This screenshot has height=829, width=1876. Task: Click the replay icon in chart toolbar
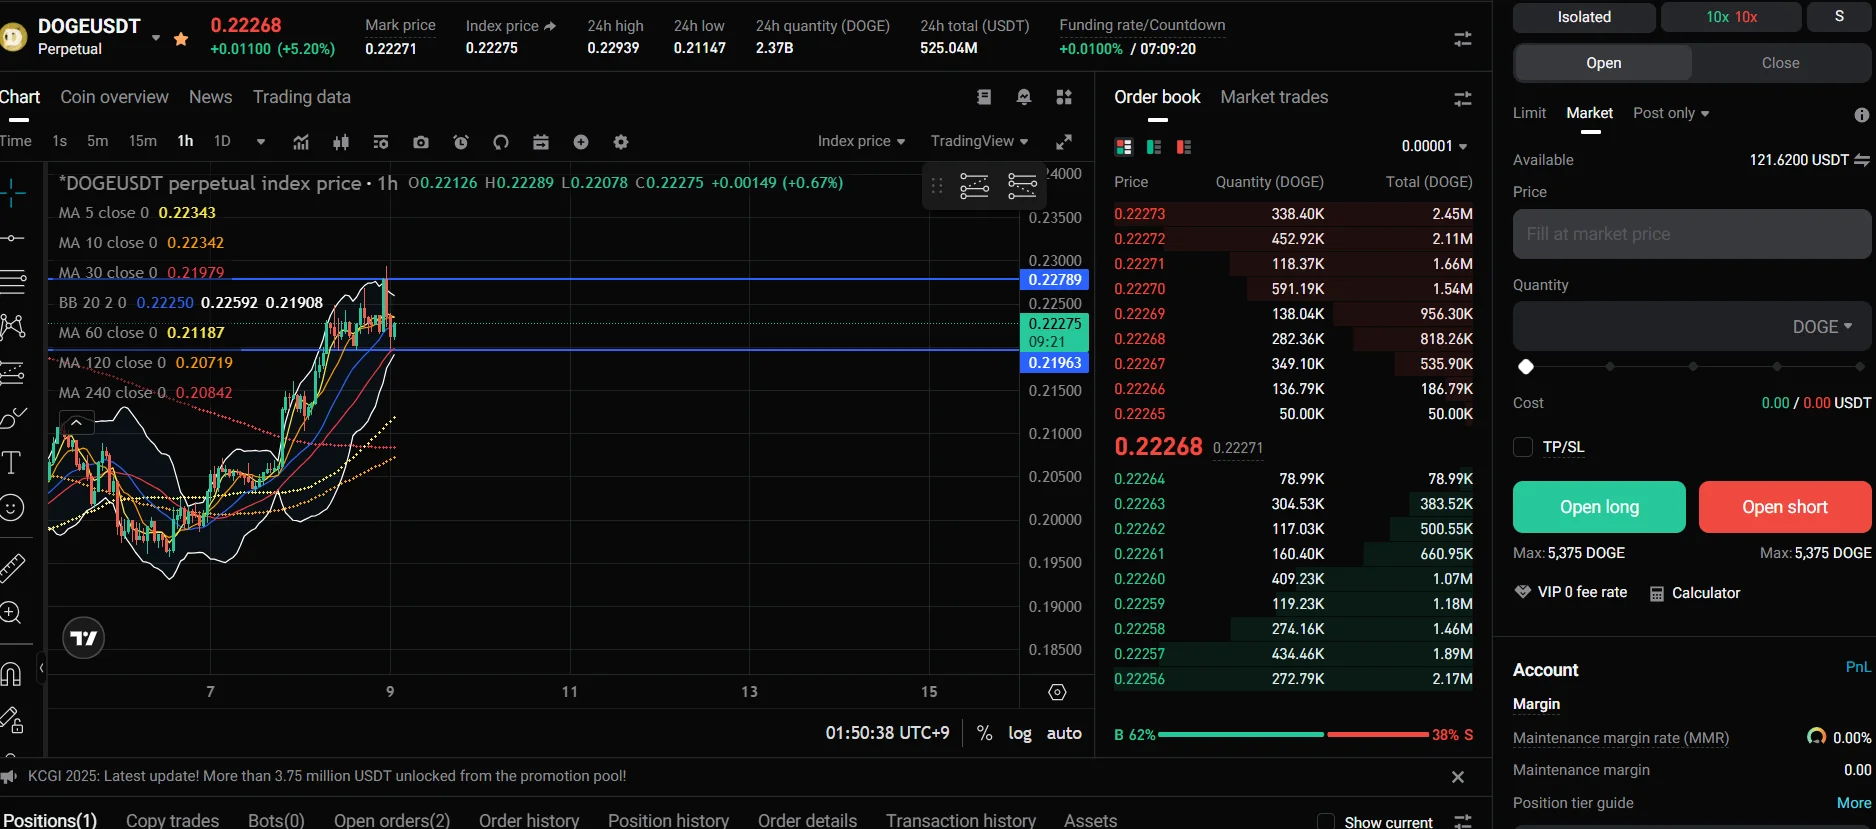tap(501, 142)
